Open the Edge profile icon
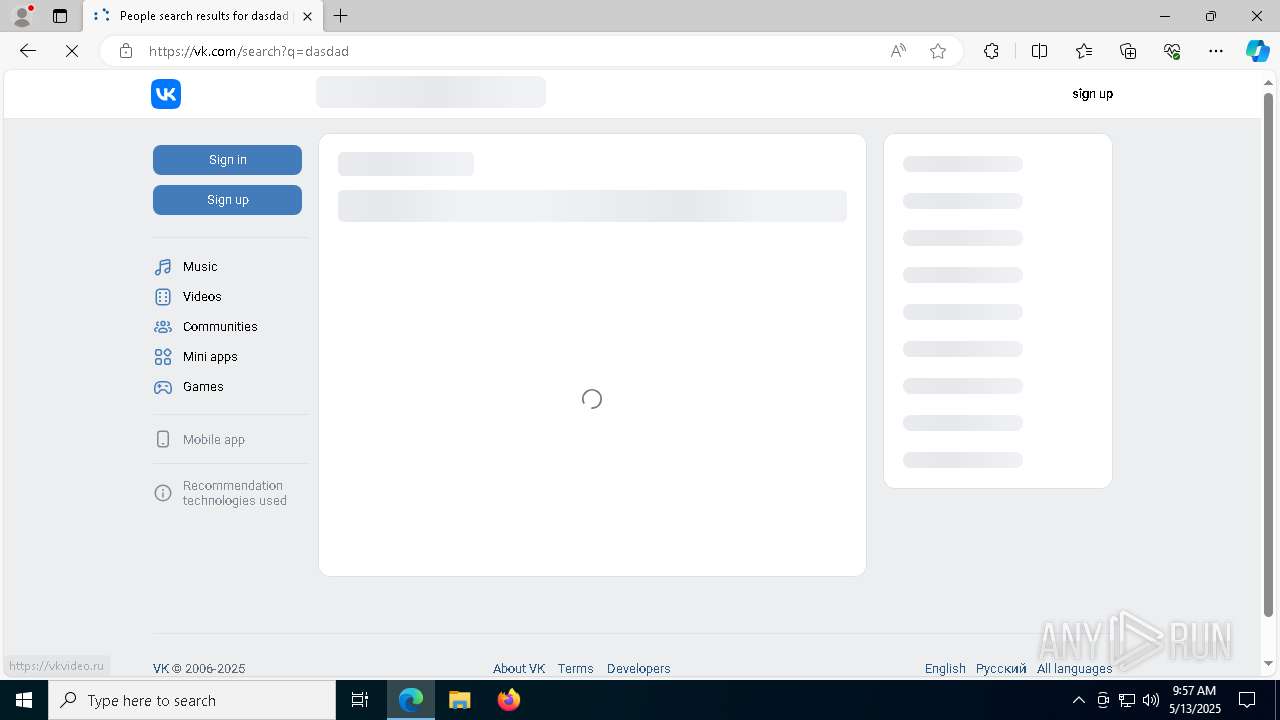This screenshot has width=1280, height=720. (22, 16)
